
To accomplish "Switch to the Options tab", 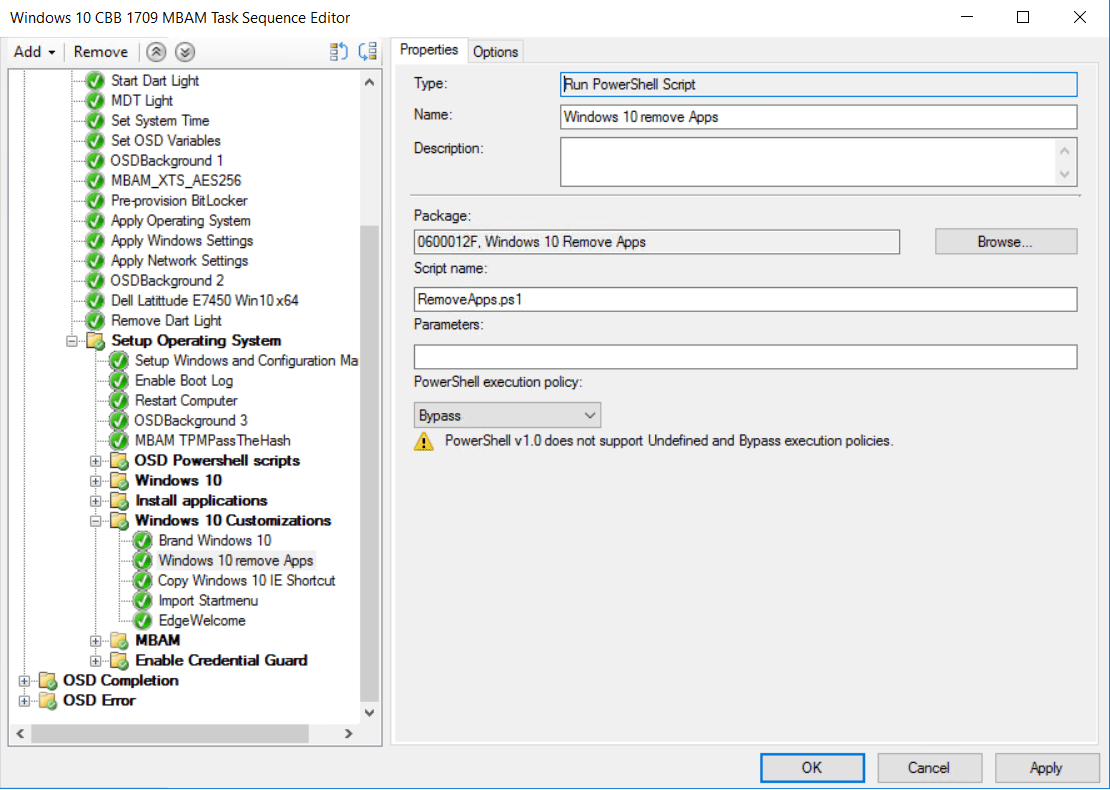I will point(495,50).
